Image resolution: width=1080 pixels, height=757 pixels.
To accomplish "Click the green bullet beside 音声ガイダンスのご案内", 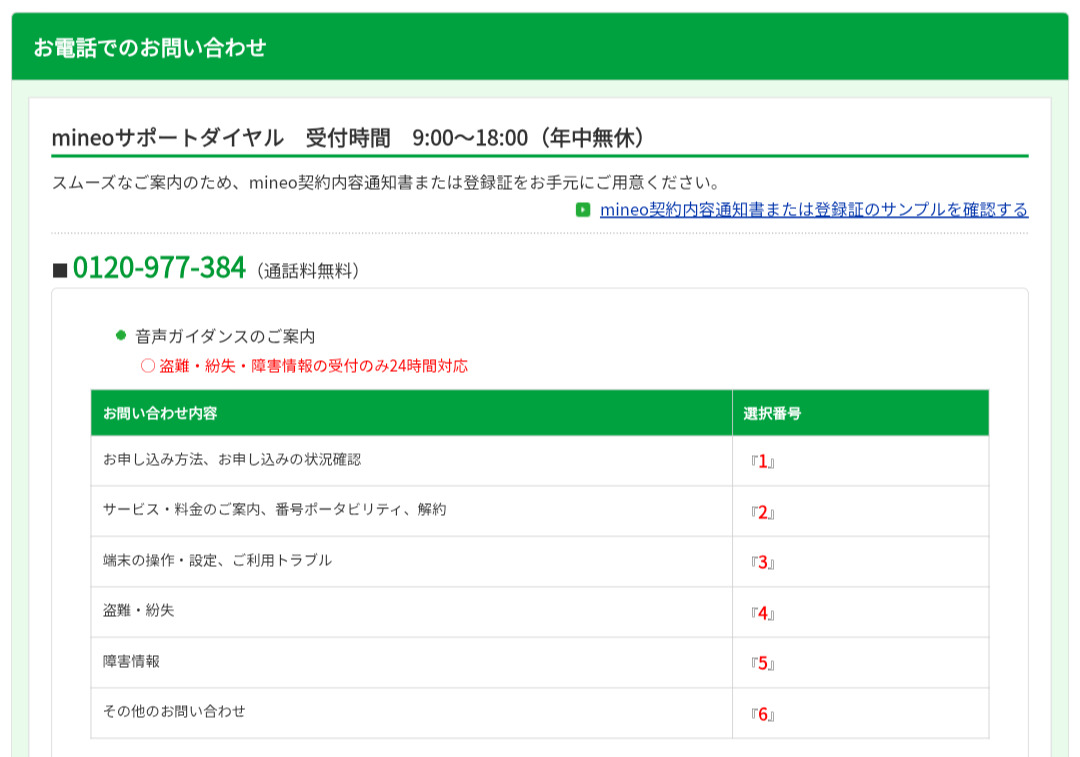I will click(121, 335).
